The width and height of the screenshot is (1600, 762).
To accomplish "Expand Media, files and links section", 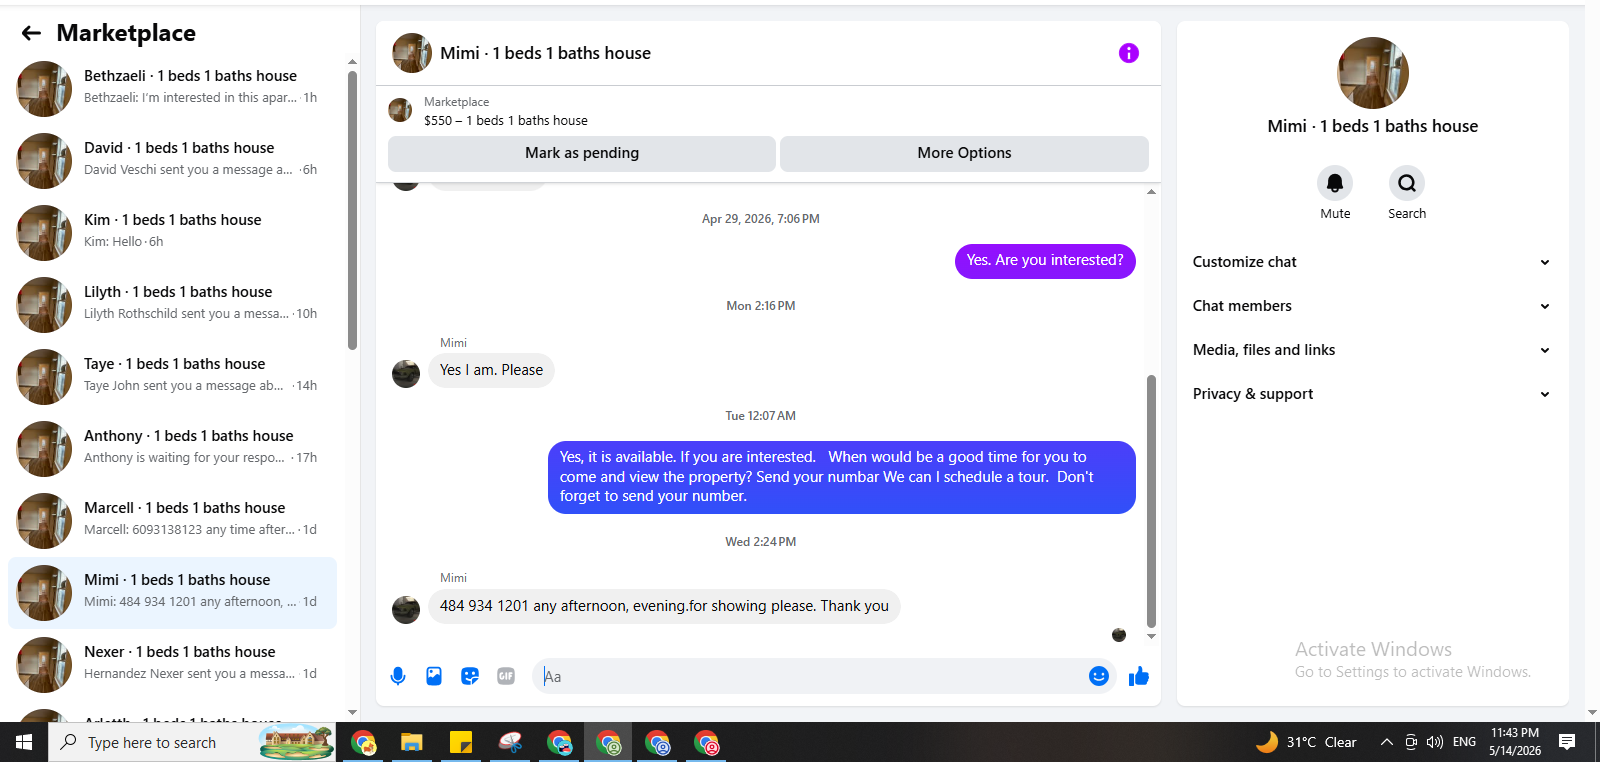I will point(1372,350).
